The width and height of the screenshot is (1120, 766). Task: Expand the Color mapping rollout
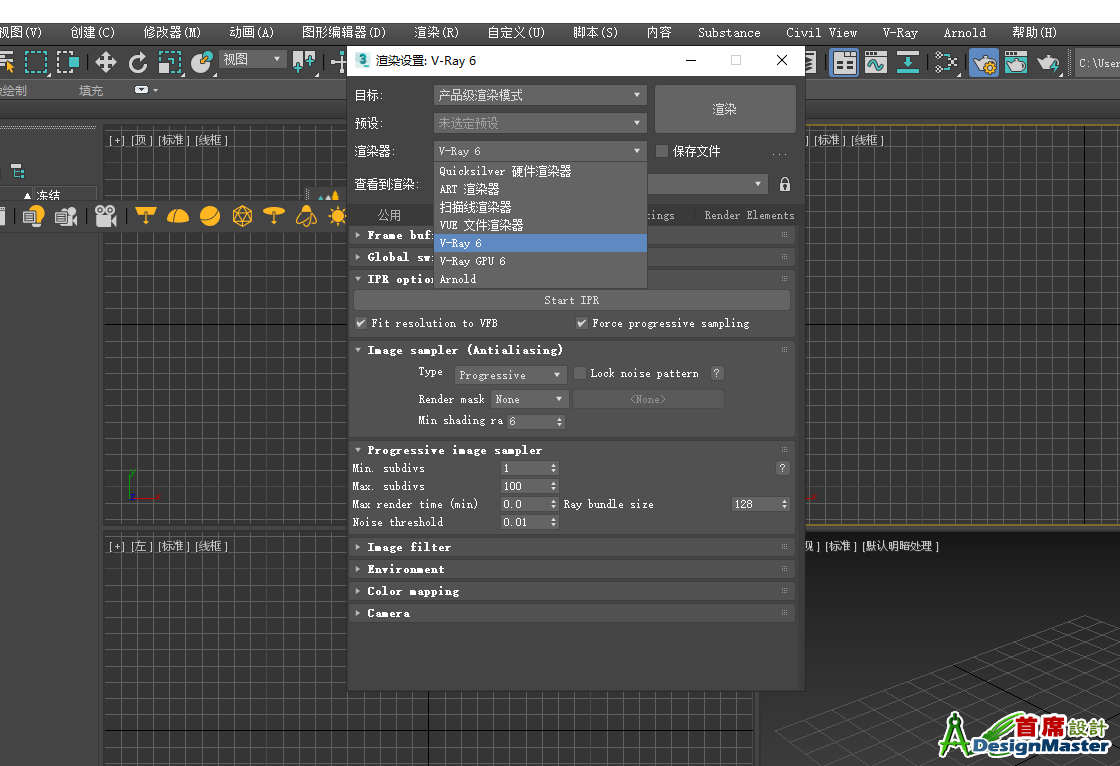pyautogui.click(x=571, y=591)
